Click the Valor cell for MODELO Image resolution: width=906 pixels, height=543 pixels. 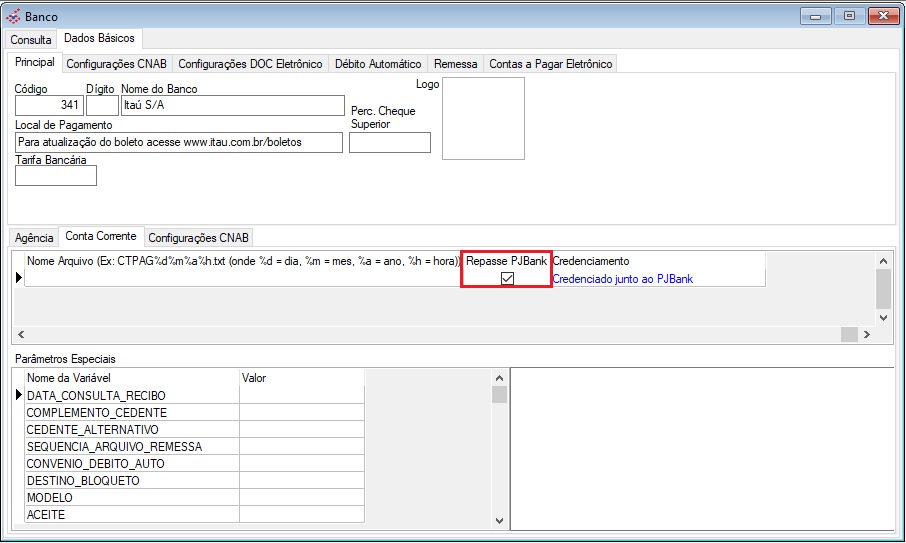(302, 497)
